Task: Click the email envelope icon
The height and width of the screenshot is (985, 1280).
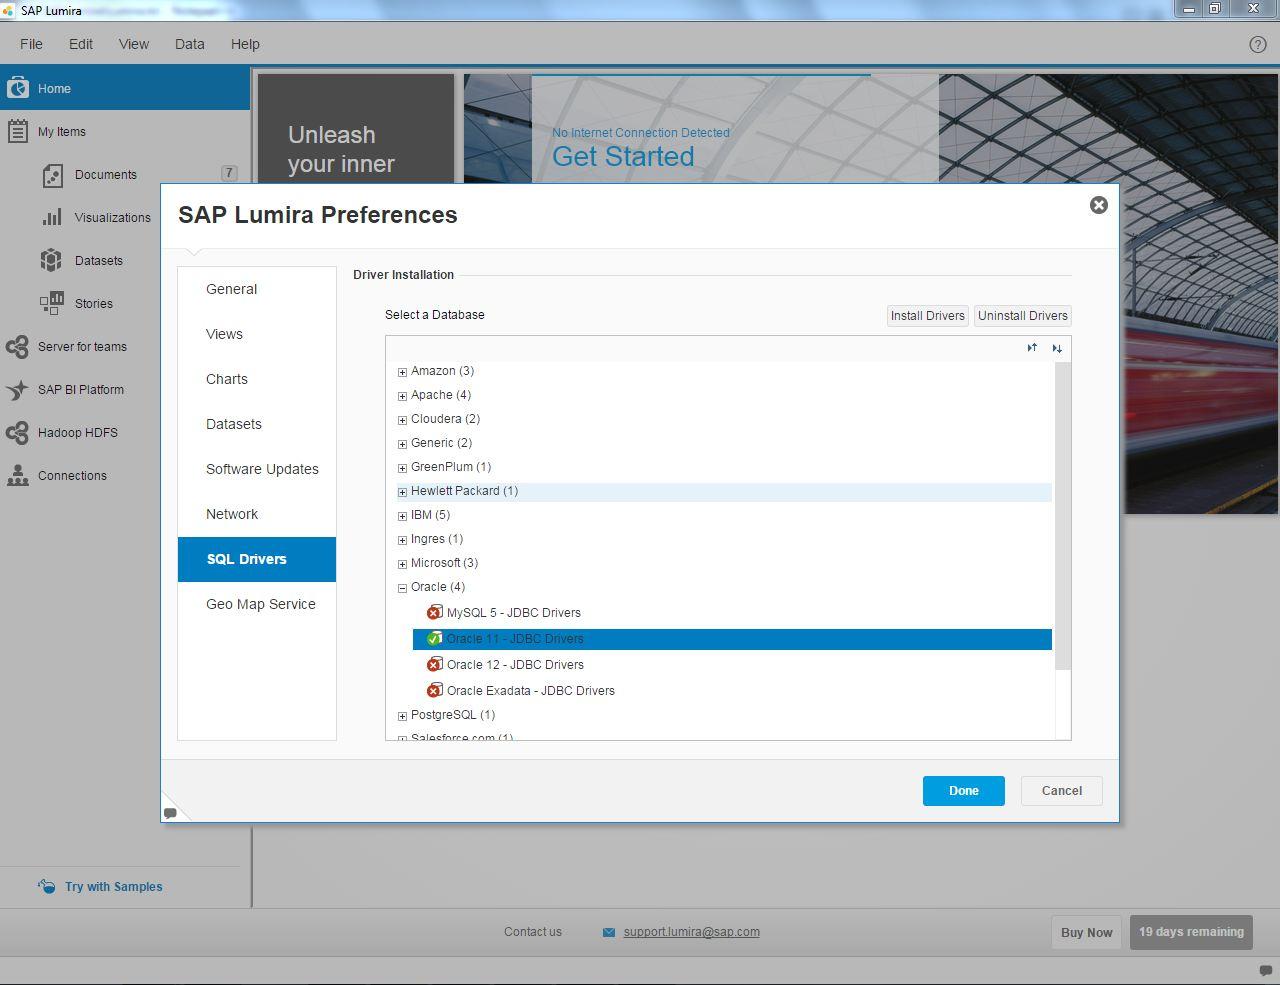Action: 609,932
